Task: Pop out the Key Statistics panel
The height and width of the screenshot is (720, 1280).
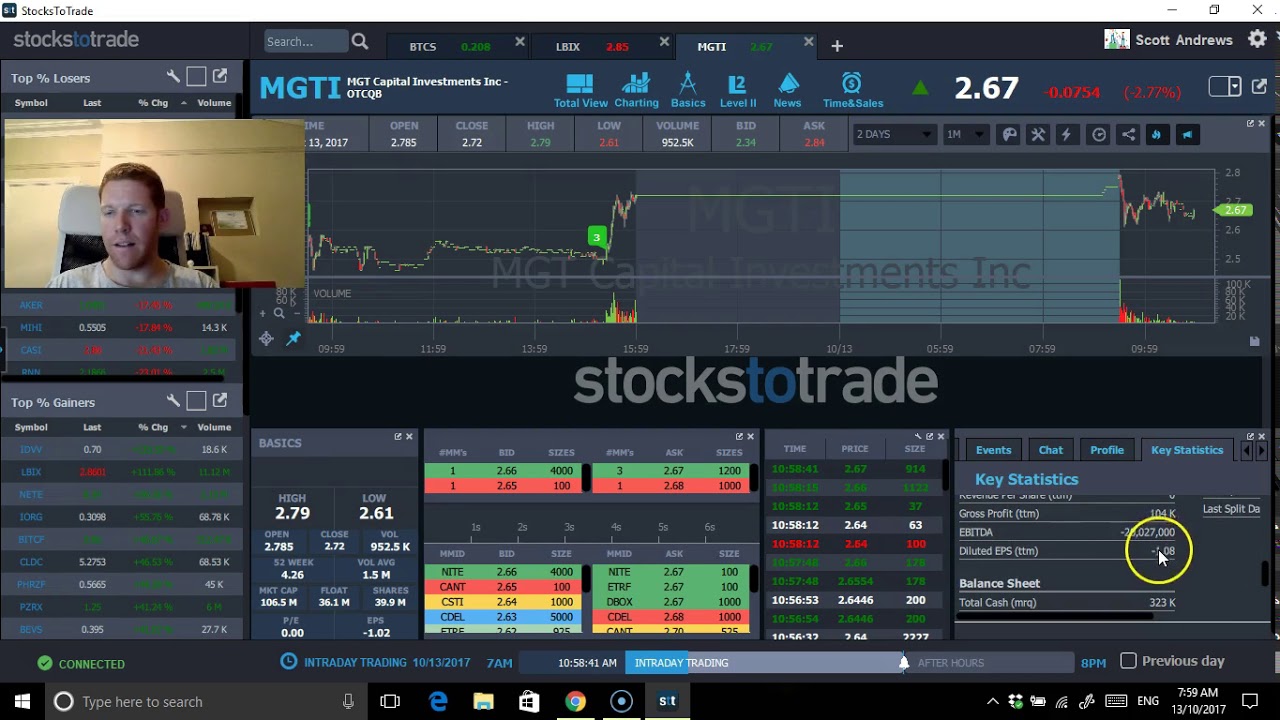Action: pyautogui.click(x=1250, y=436)
